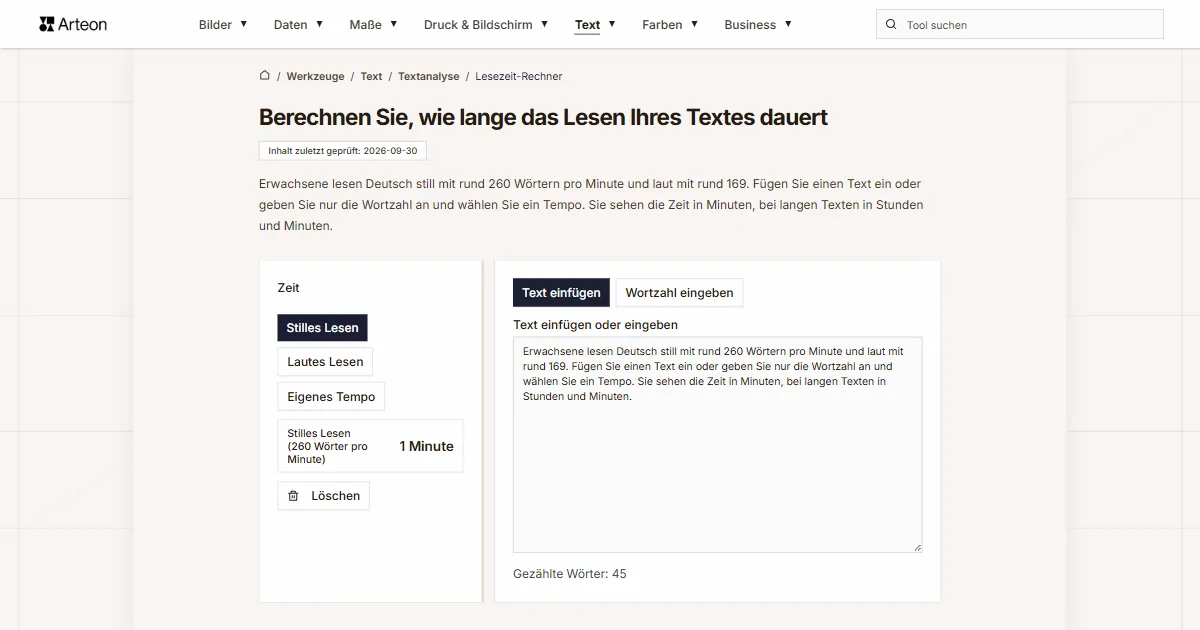Expand the Druck & Bildschirm dropdown arrow

544,24
